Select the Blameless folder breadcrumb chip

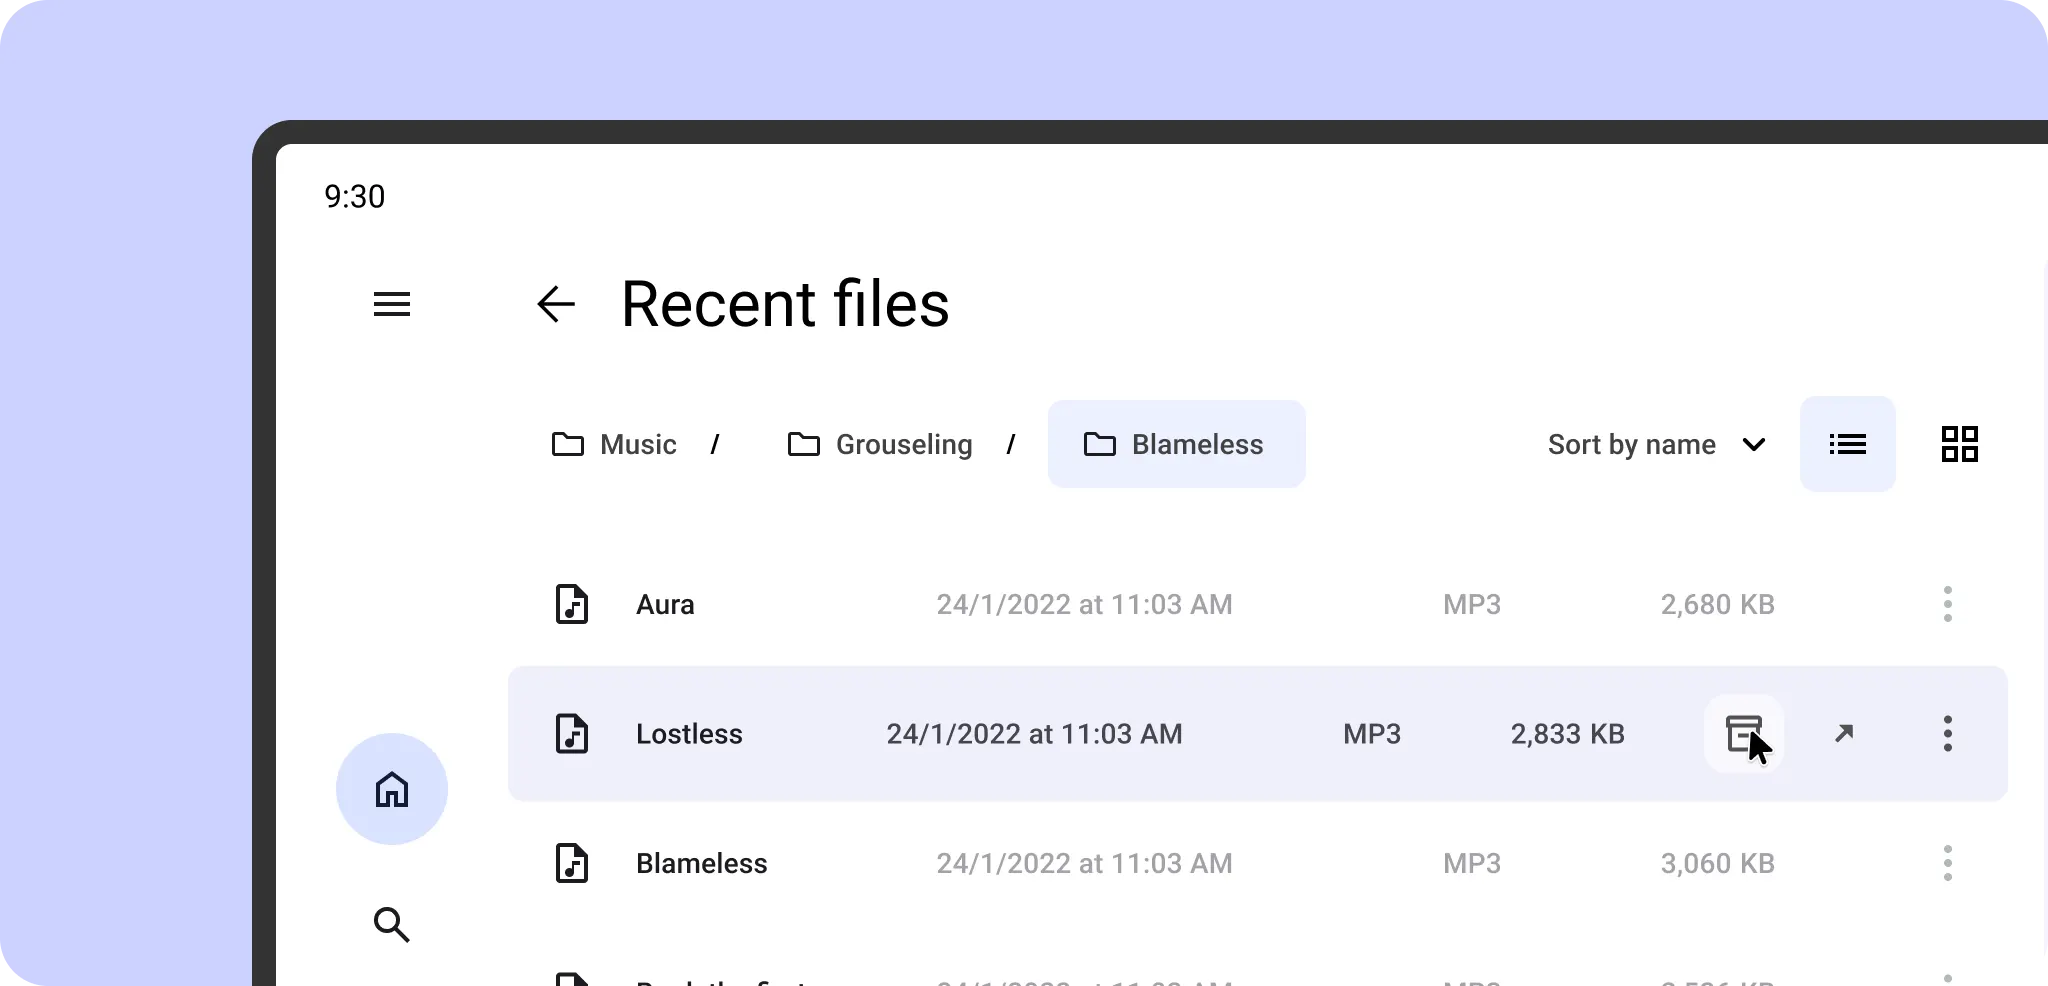tap(1176, 444)
